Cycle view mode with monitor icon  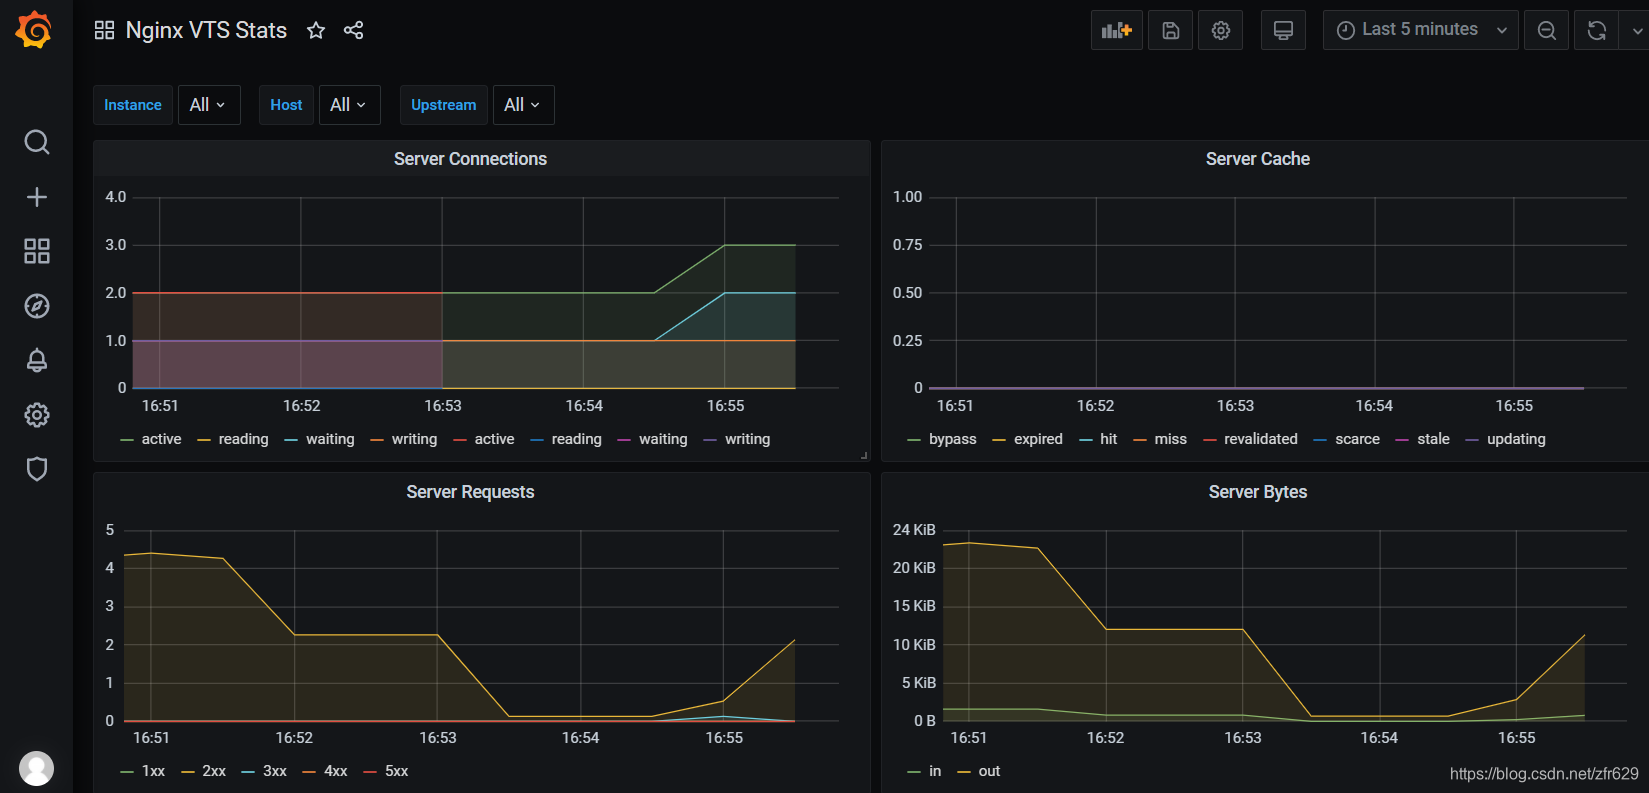(1283, 30)
